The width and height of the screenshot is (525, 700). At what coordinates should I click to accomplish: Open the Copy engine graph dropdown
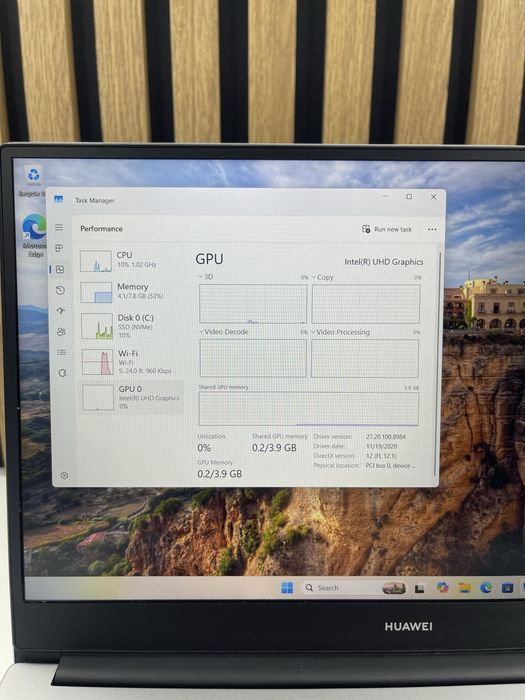[322, 277]
